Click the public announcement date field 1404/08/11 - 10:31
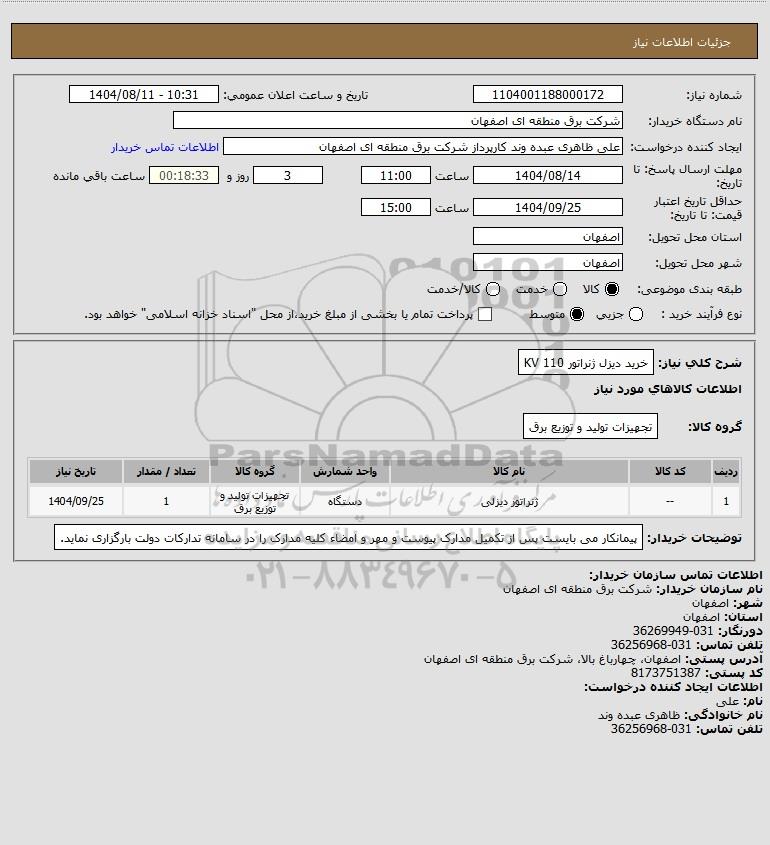 (143, 94)
